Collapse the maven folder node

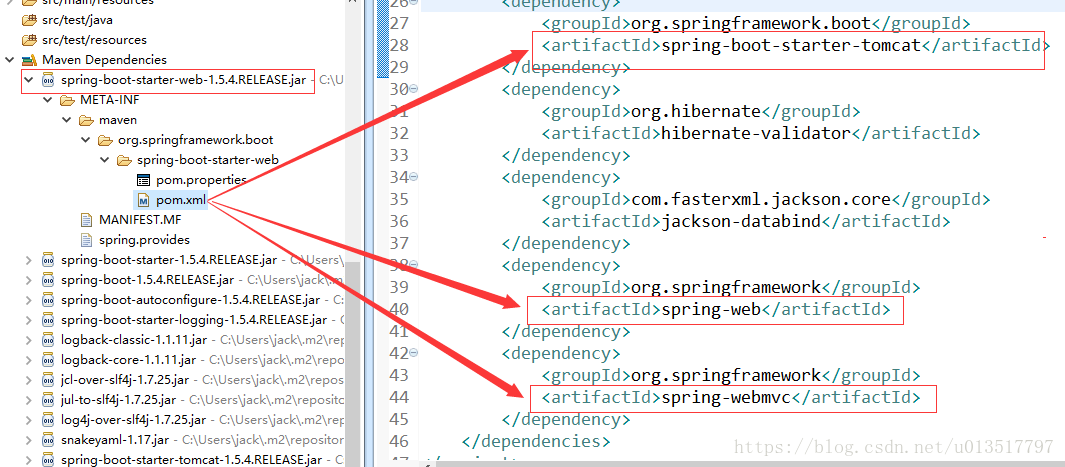[67, 120]
